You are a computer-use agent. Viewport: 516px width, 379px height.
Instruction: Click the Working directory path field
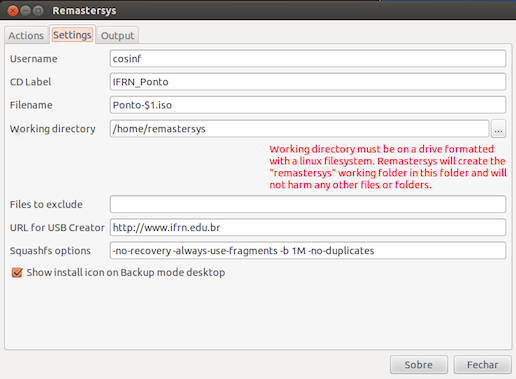[299, 129]
